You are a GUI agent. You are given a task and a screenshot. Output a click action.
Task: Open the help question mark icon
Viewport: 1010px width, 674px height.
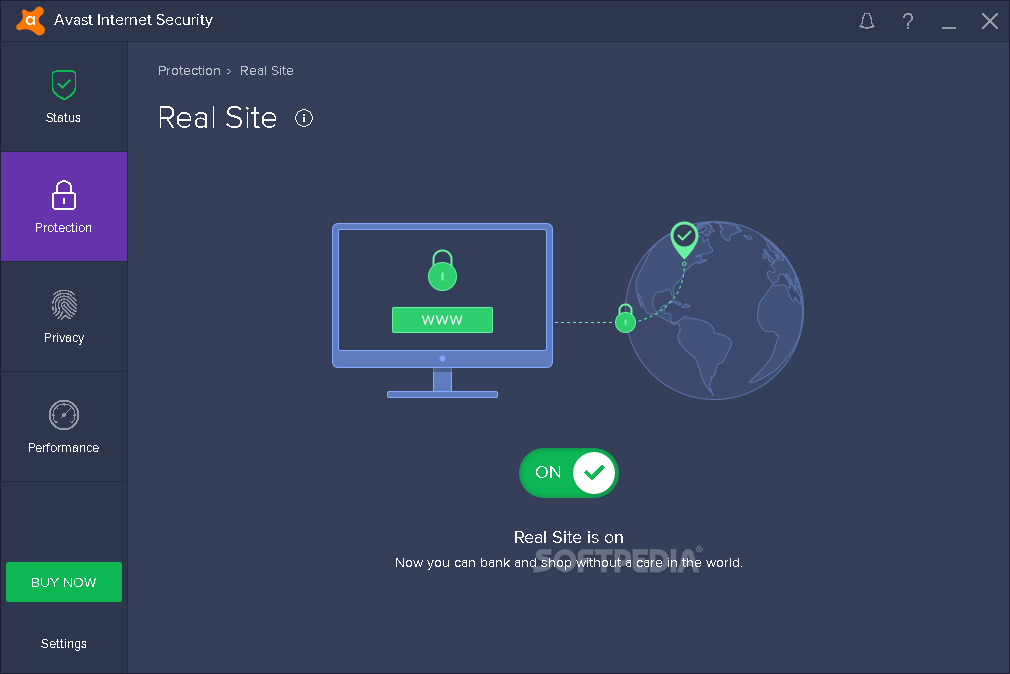(x=908, y=21)
